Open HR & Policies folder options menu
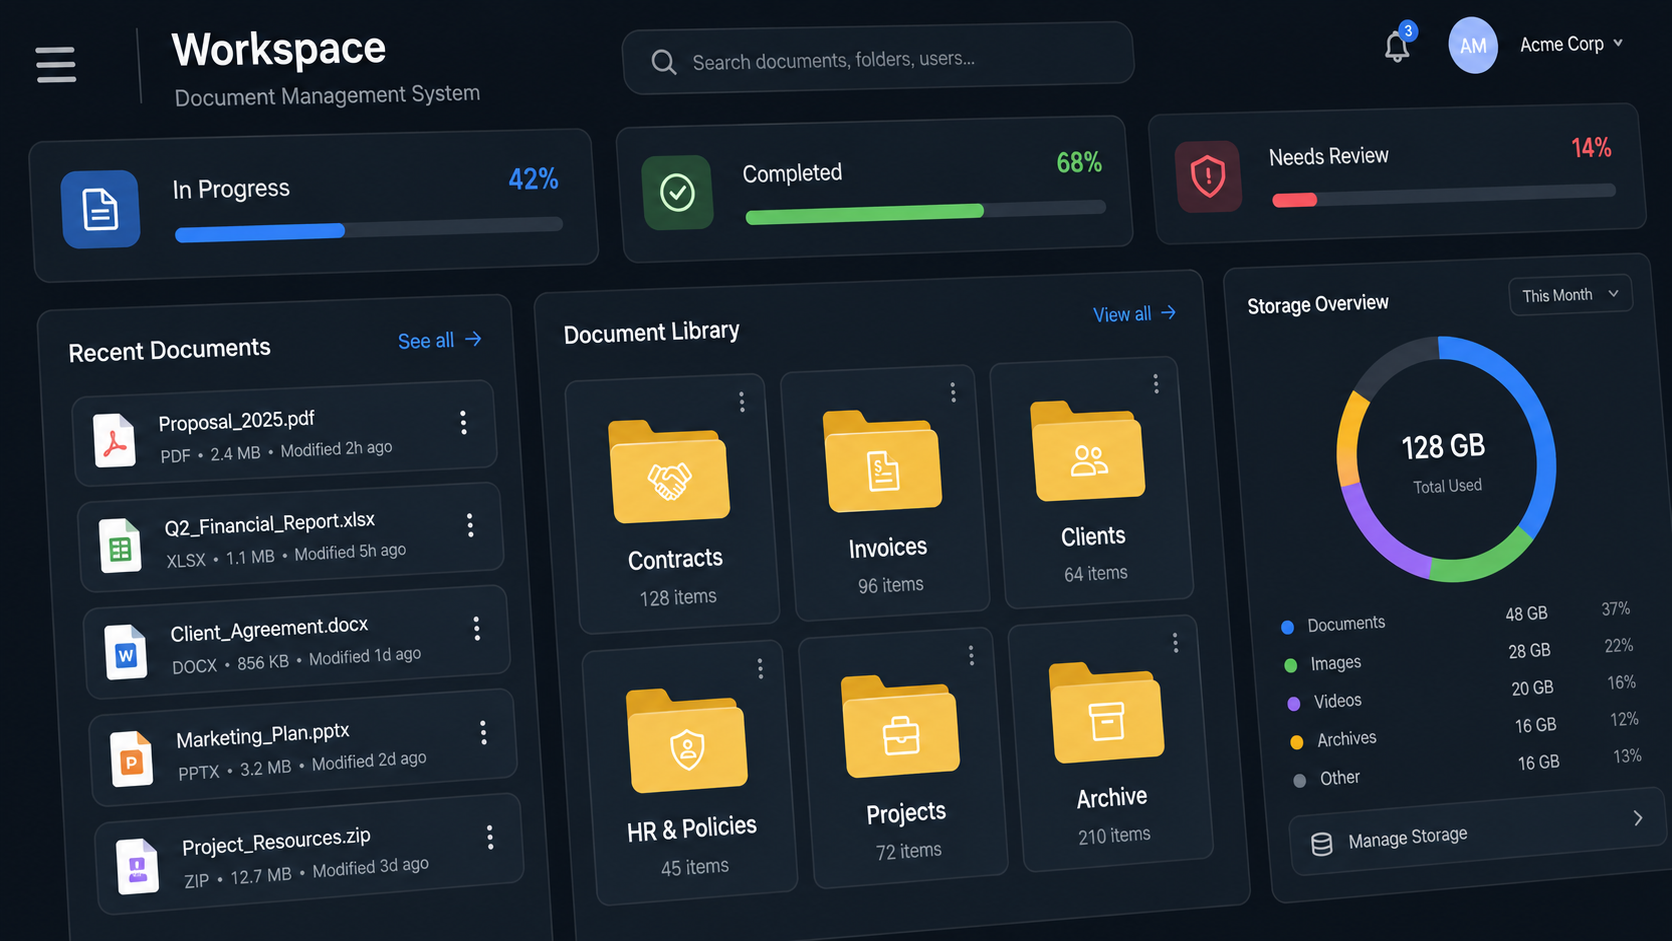Viewport: 1672px width, 941px height. (760, 669)
